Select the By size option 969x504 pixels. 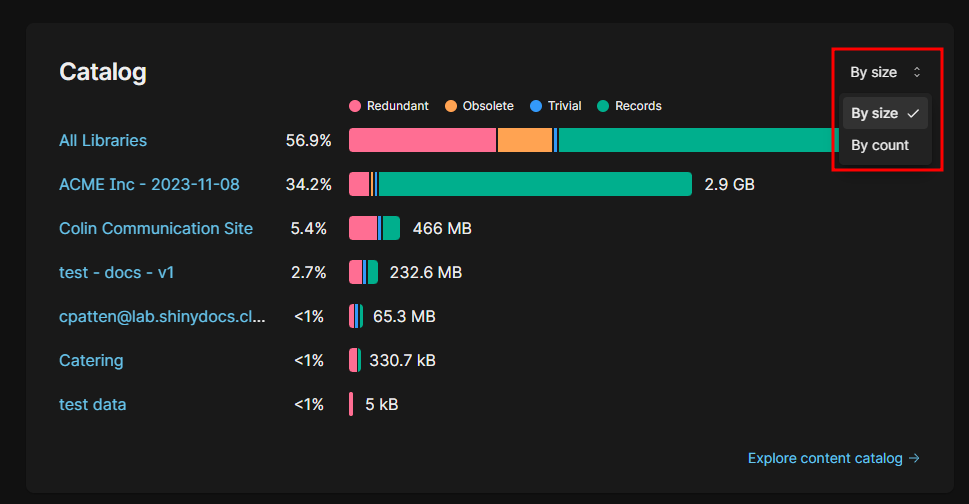(x=875, y=114)
